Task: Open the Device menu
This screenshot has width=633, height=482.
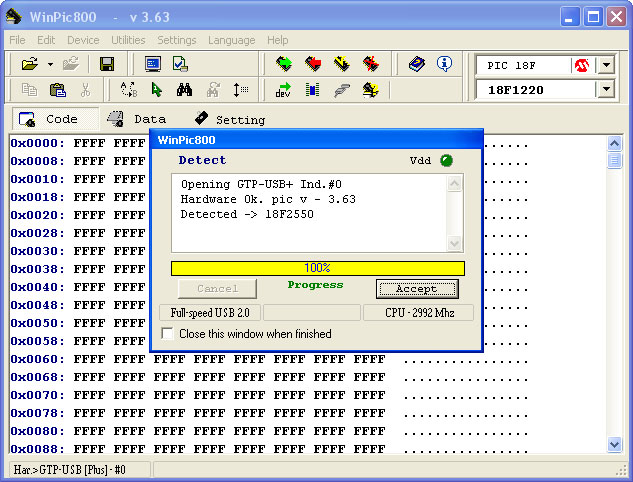Action: pyautogui.click(x=83, y=40)
